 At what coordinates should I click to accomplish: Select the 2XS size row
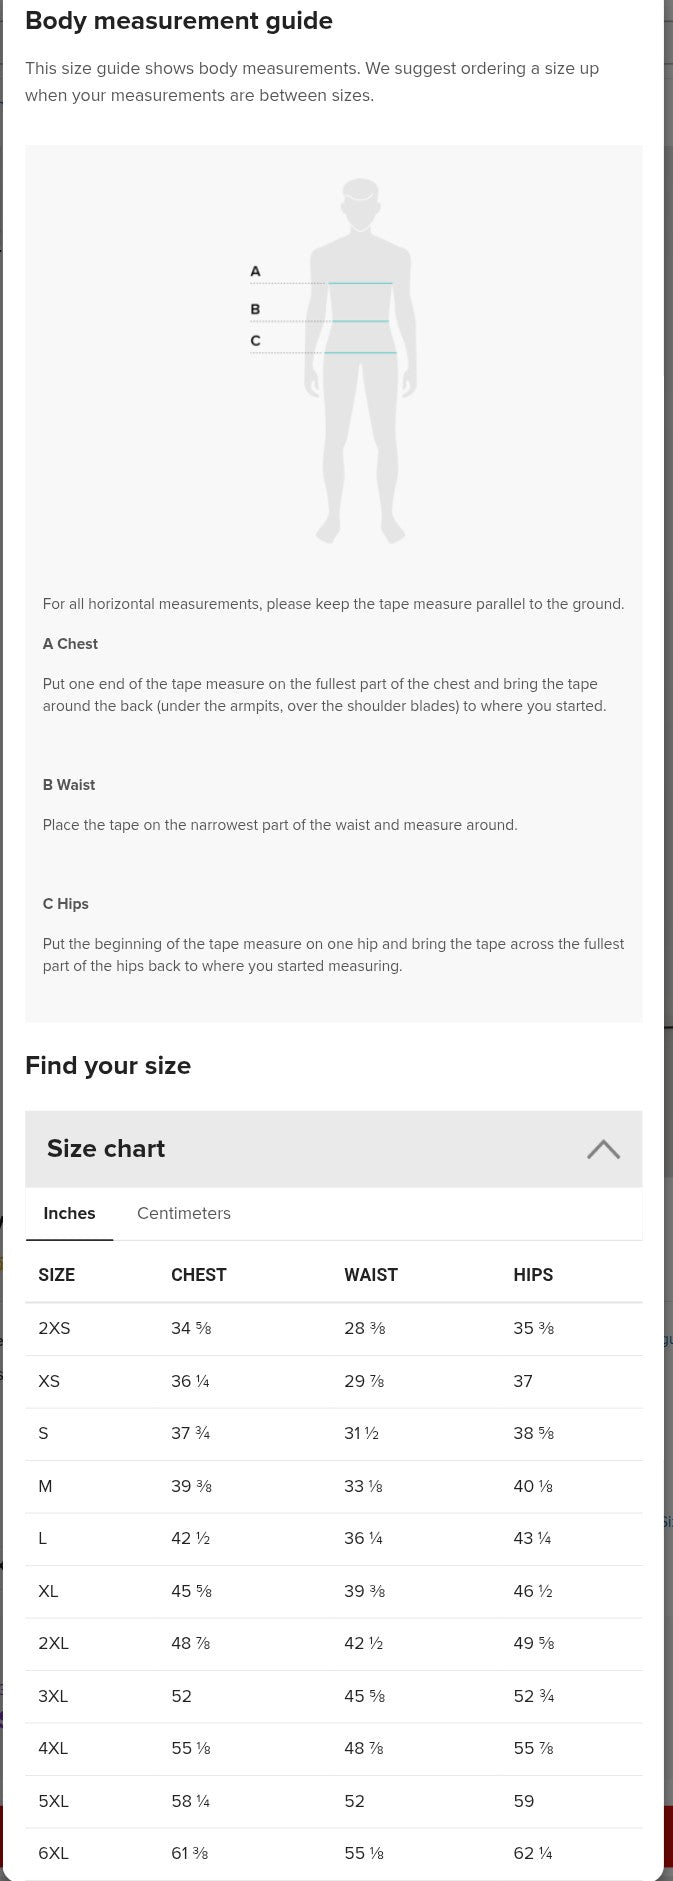334,1329
